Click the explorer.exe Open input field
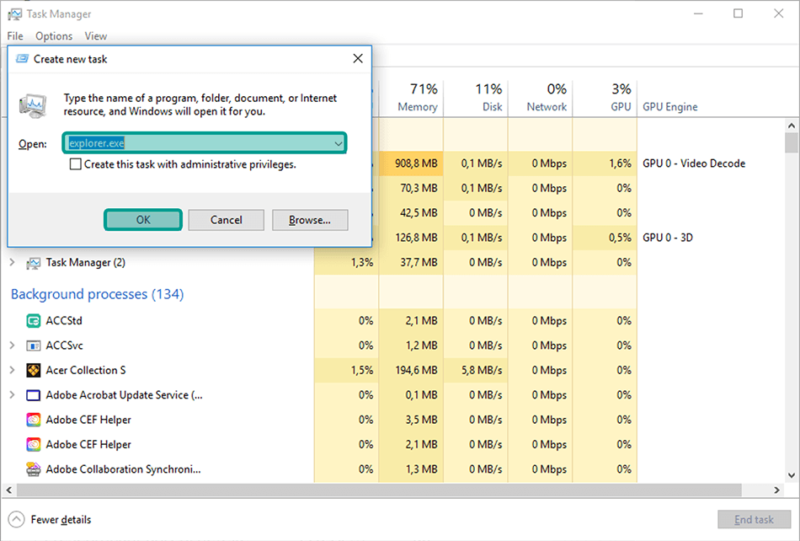 point(204,143)
